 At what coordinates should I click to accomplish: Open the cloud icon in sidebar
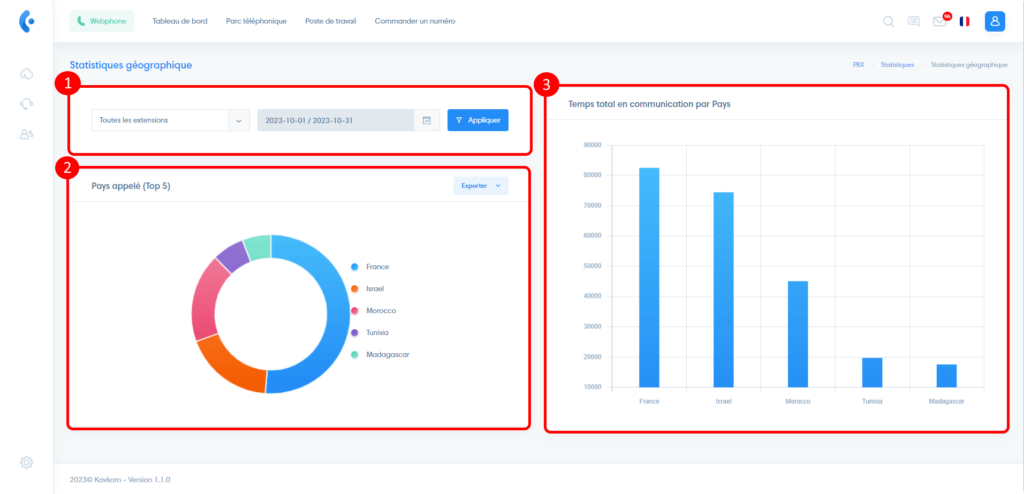tap(27, 74)
